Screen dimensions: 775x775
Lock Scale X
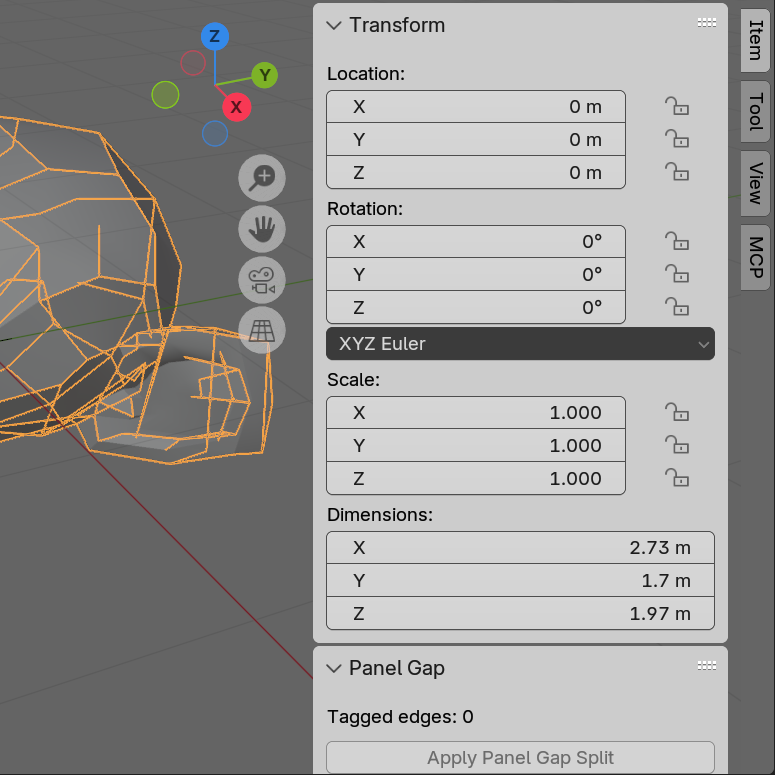(677, 412)
